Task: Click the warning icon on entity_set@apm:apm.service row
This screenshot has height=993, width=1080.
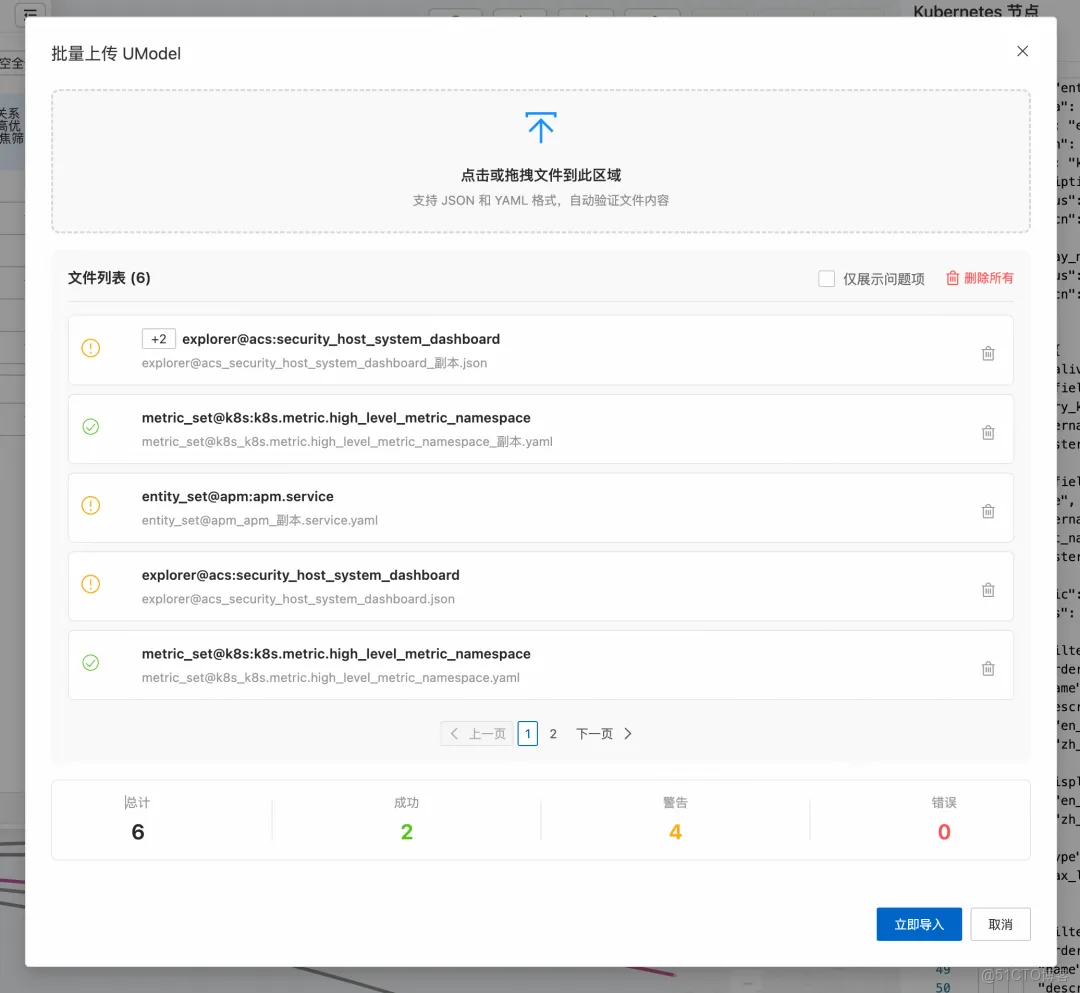Action: (x=90, y=505)
